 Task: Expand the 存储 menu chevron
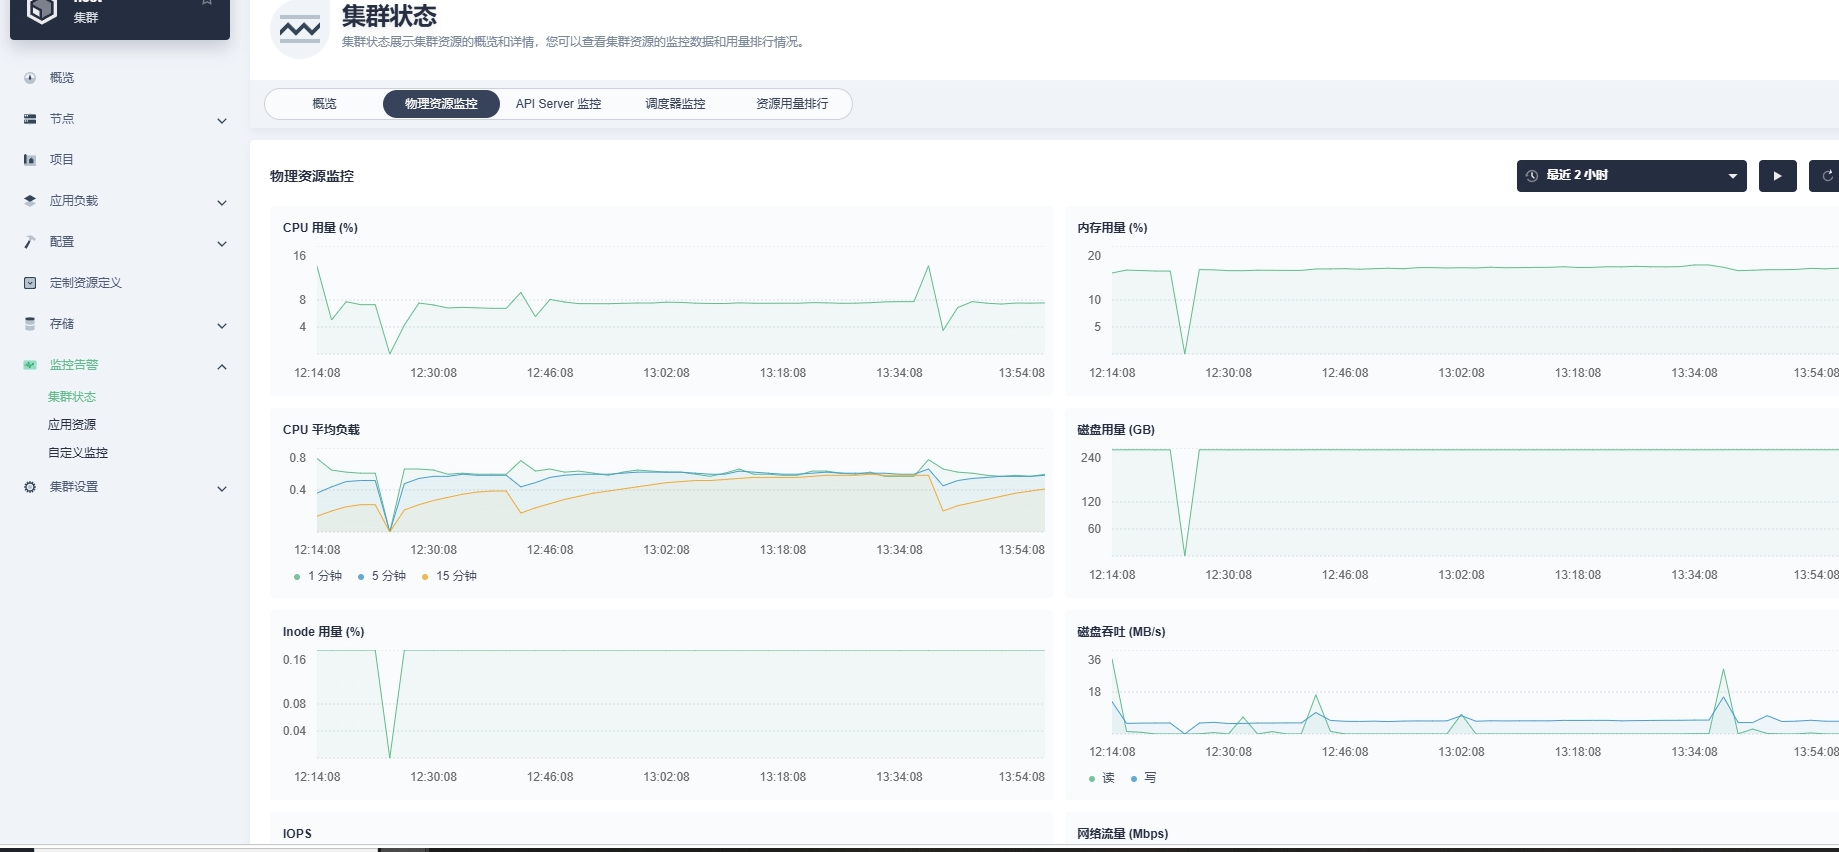(222, 326)
